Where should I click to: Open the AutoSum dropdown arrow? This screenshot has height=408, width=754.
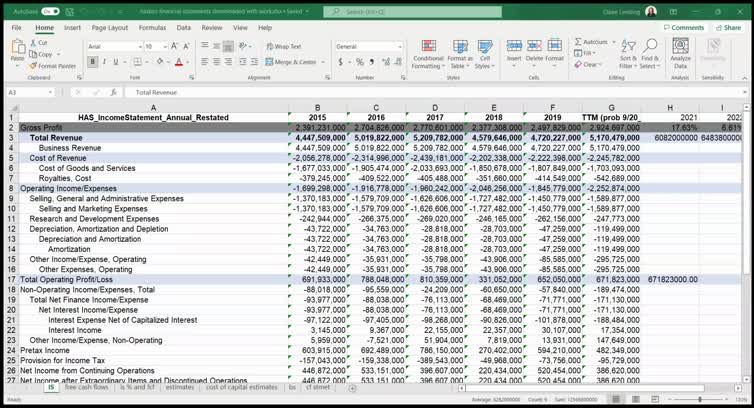614,42
